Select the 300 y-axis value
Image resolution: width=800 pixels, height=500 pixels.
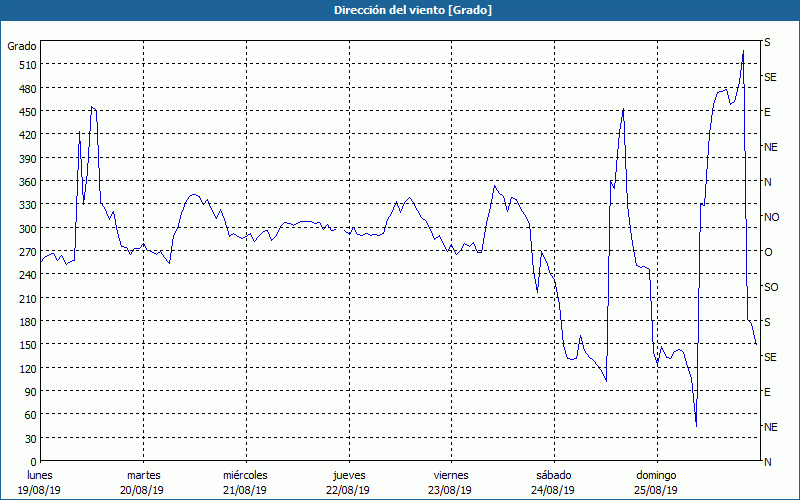pyautogui.click(x=28, y=229)
